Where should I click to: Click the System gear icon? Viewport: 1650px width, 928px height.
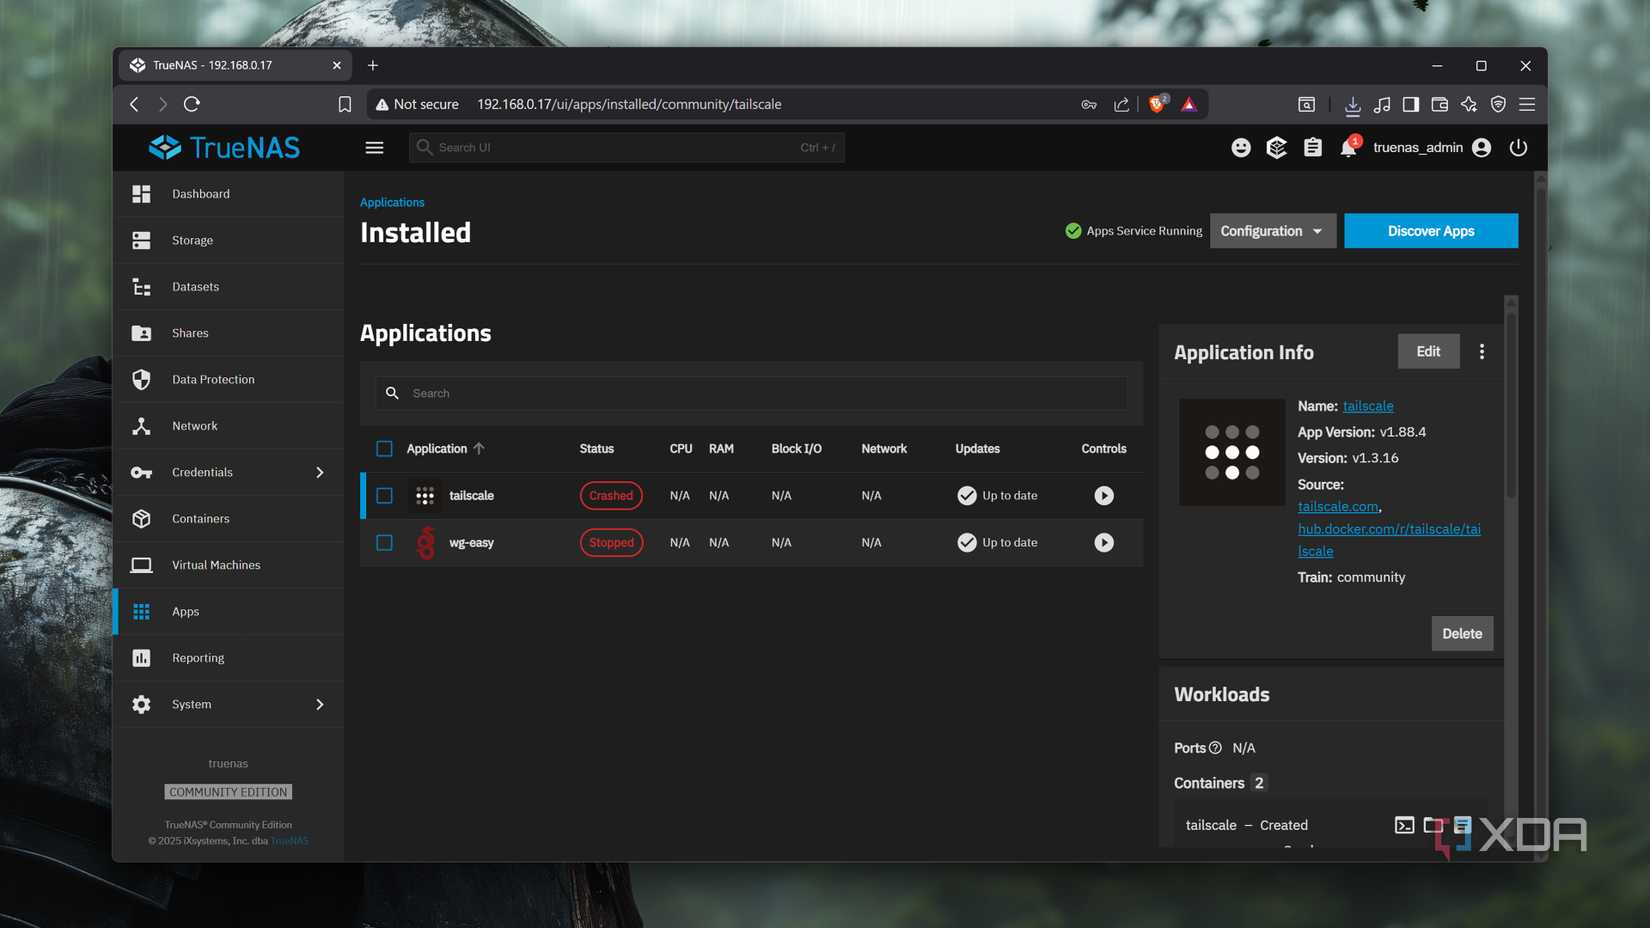click(141, 704)
